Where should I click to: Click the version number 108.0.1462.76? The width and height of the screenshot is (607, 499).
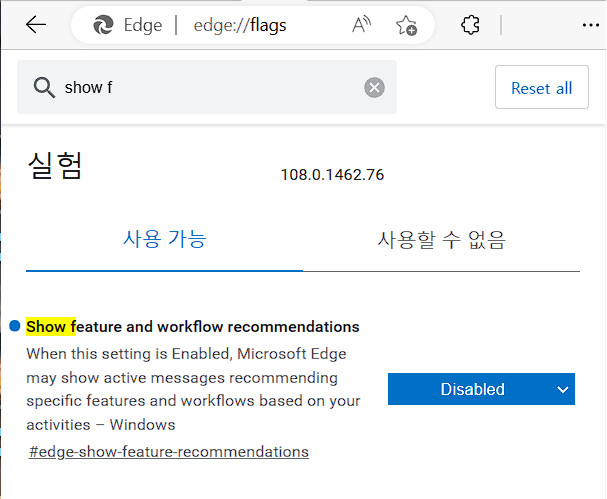332,175
